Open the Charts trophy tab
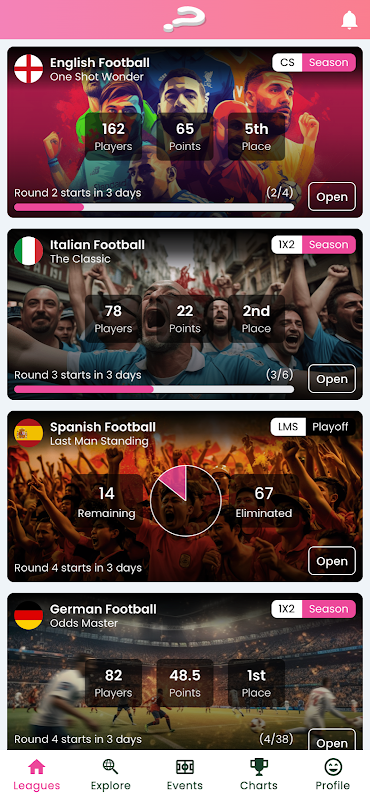 tap(259, 774)
